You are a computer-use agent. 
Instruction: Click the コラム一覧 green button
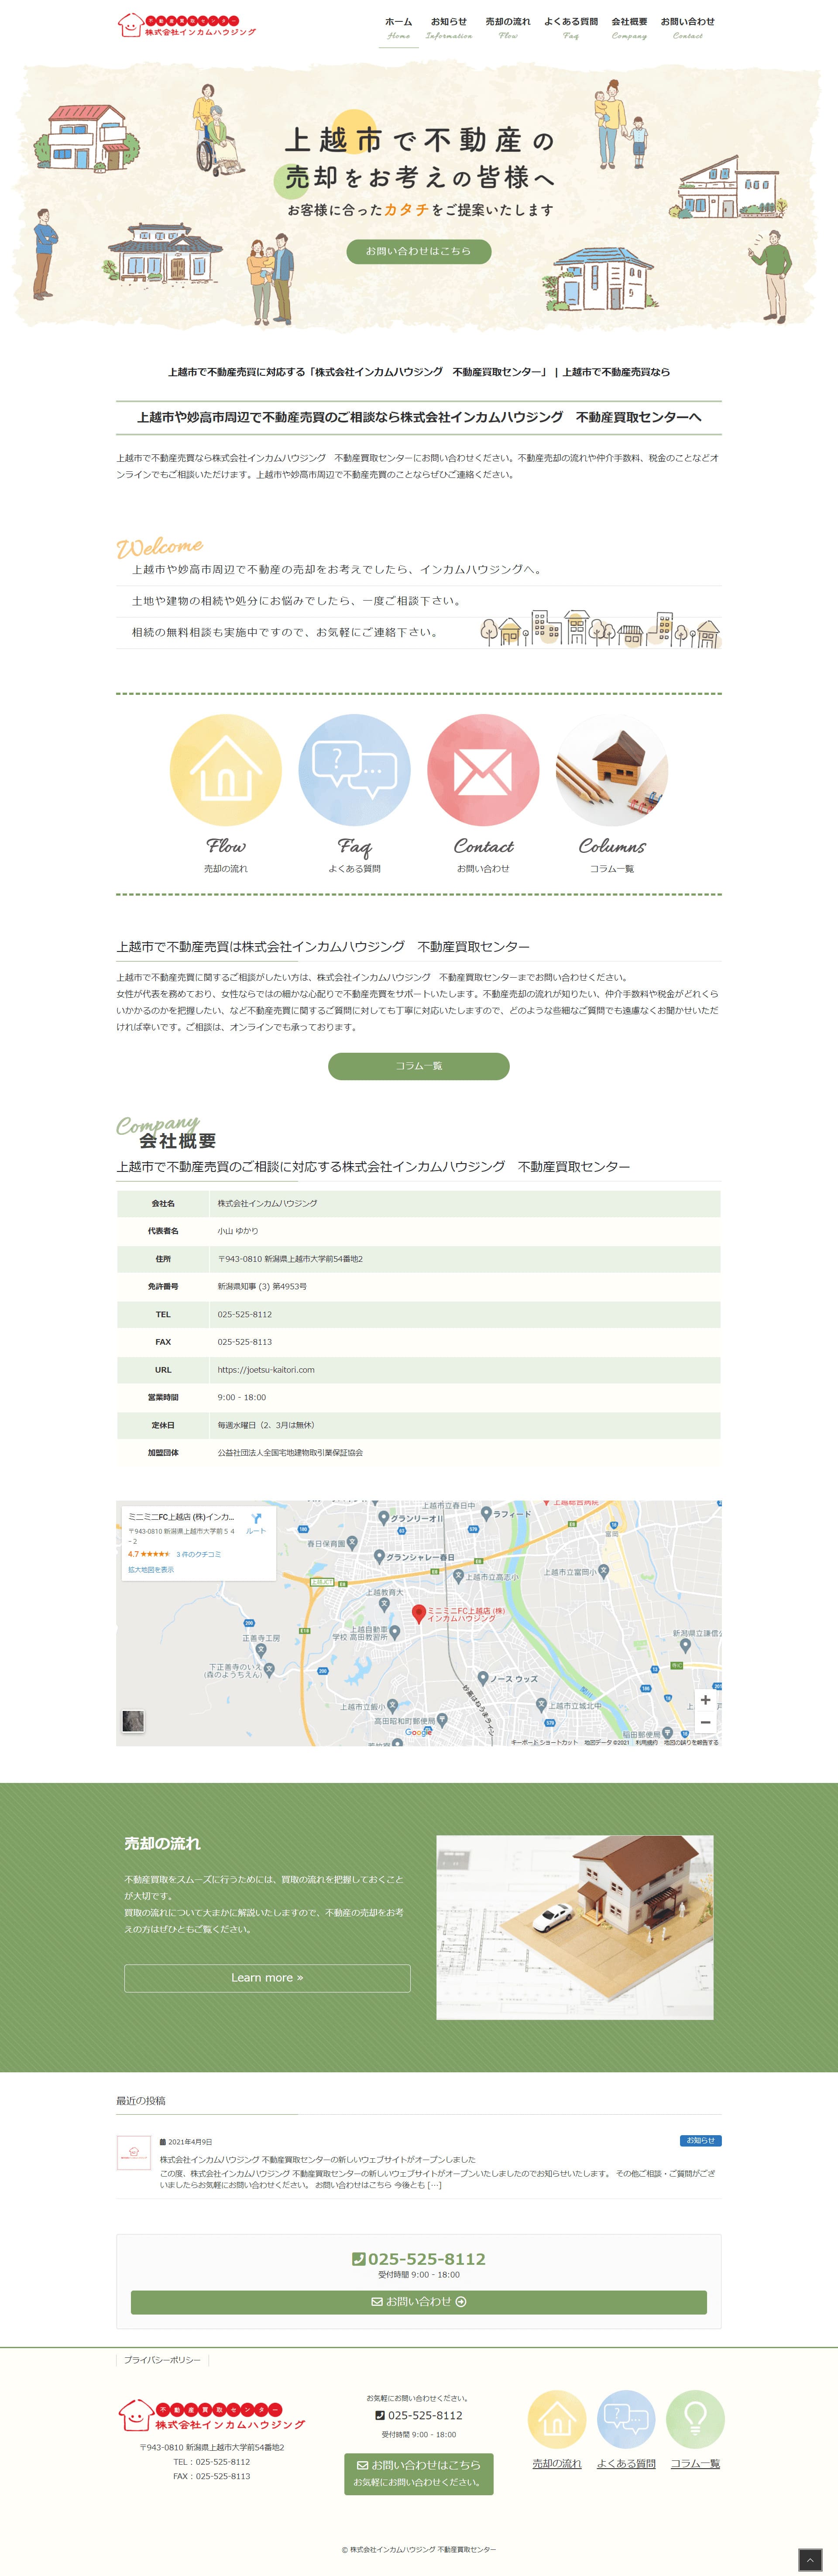[x=418, y=1066]
